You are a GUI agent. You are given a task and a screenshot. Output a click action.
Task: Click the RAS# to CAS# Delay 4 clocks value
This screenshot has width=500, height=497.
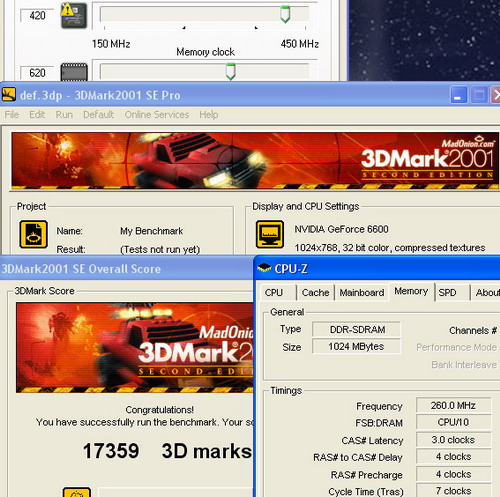pyautogui.click(x=453, y=457)
